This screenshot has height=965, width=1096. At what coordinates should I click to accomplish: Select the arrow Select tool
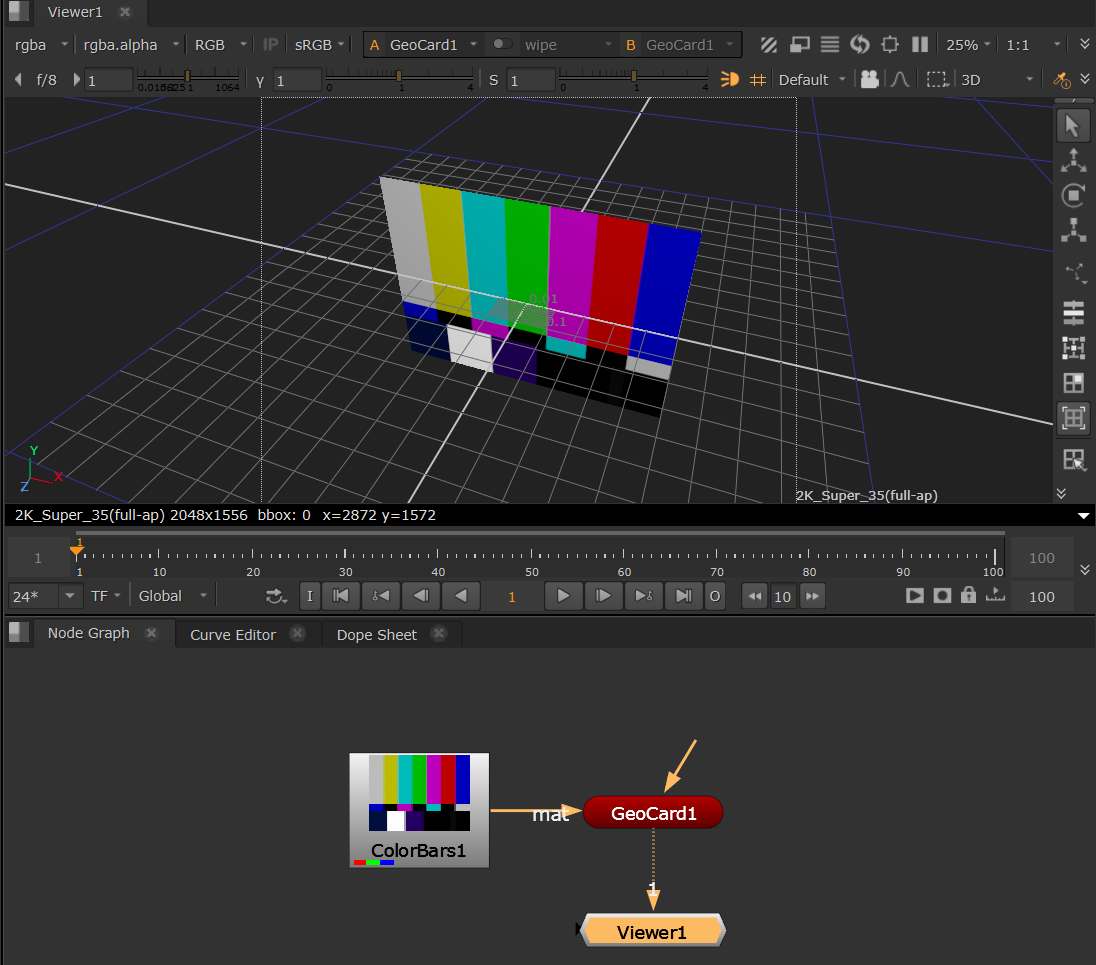coord(1073,125)
